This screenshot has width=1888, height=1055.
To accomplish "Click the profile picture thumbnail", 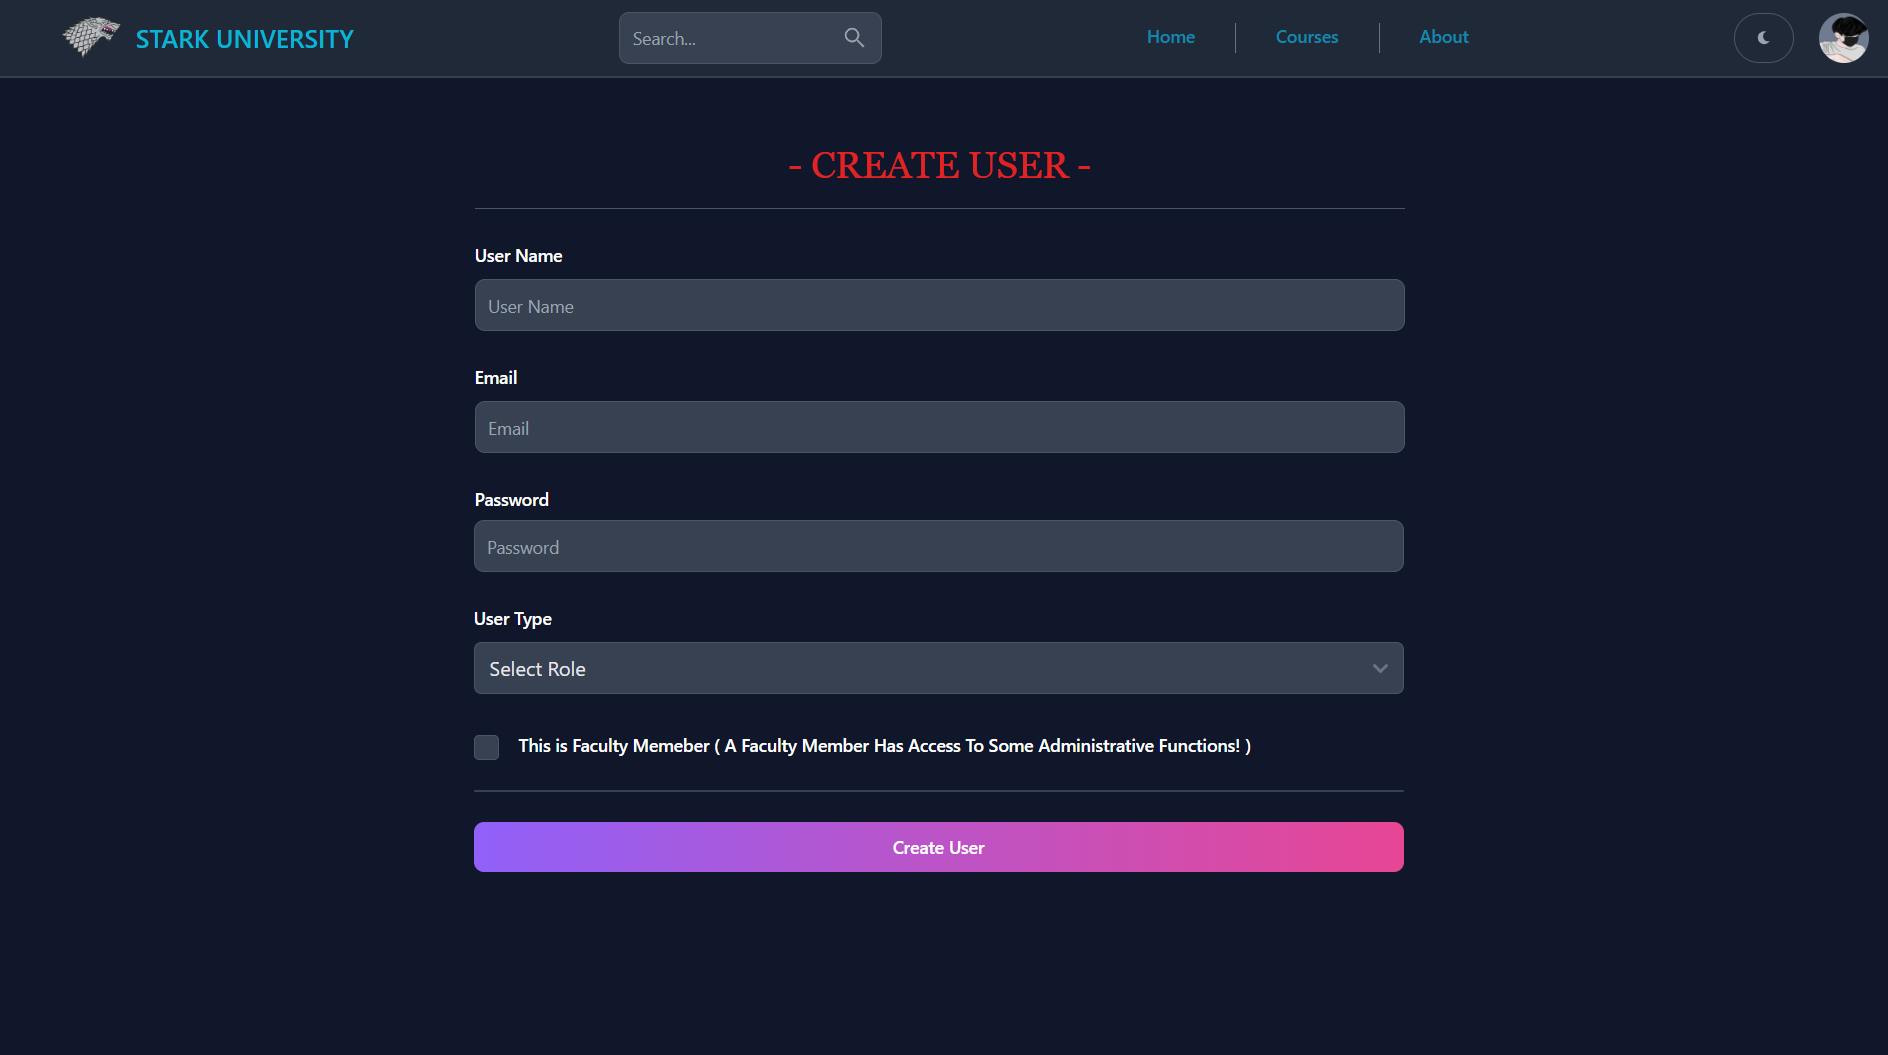I will (x=1843, y=37).
